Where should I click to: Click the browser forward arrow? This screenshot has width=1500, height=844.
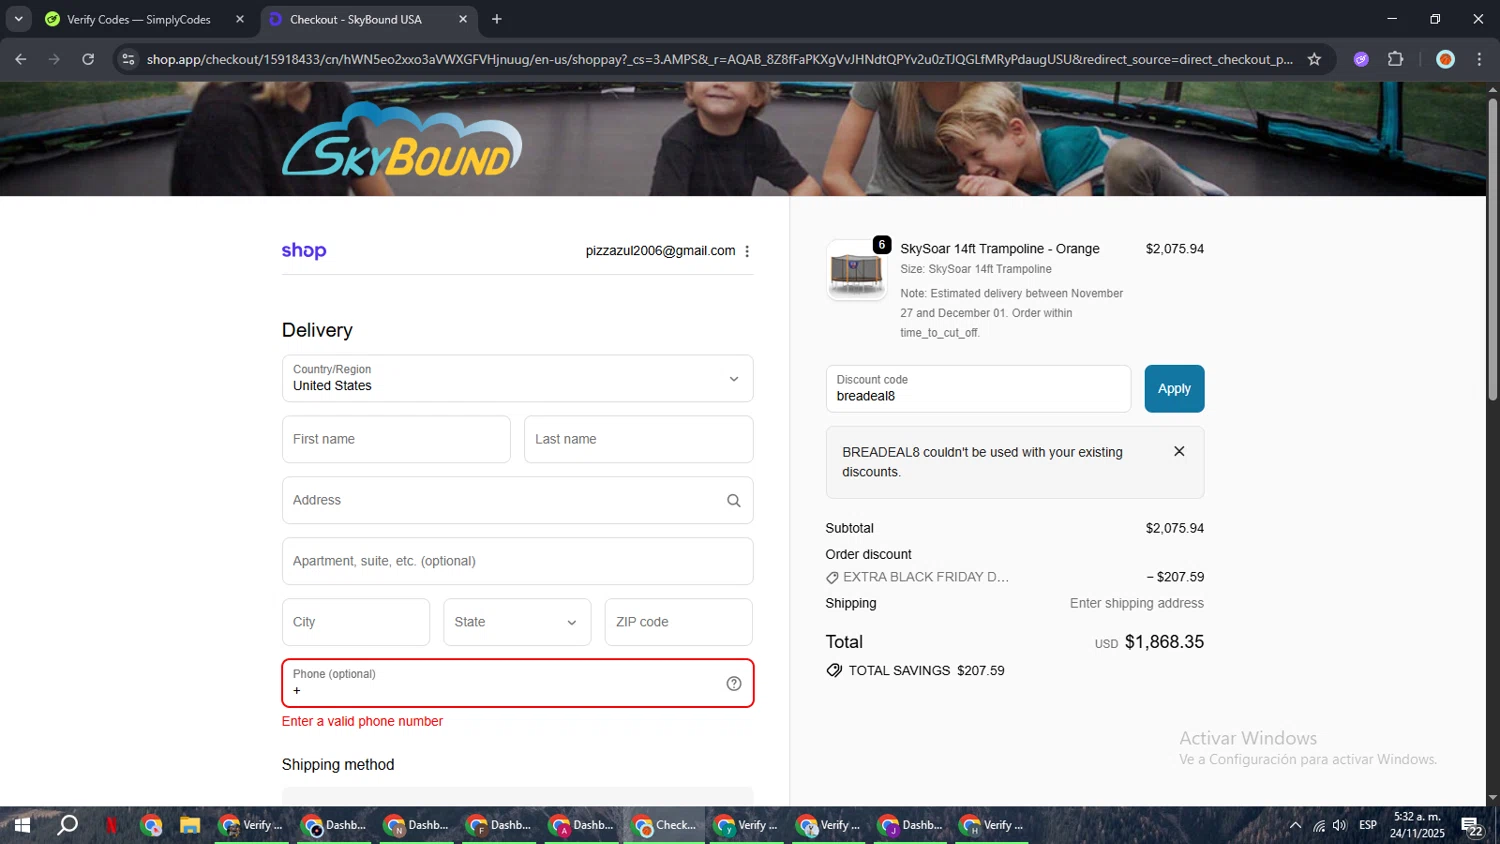(x=54, y=60)
